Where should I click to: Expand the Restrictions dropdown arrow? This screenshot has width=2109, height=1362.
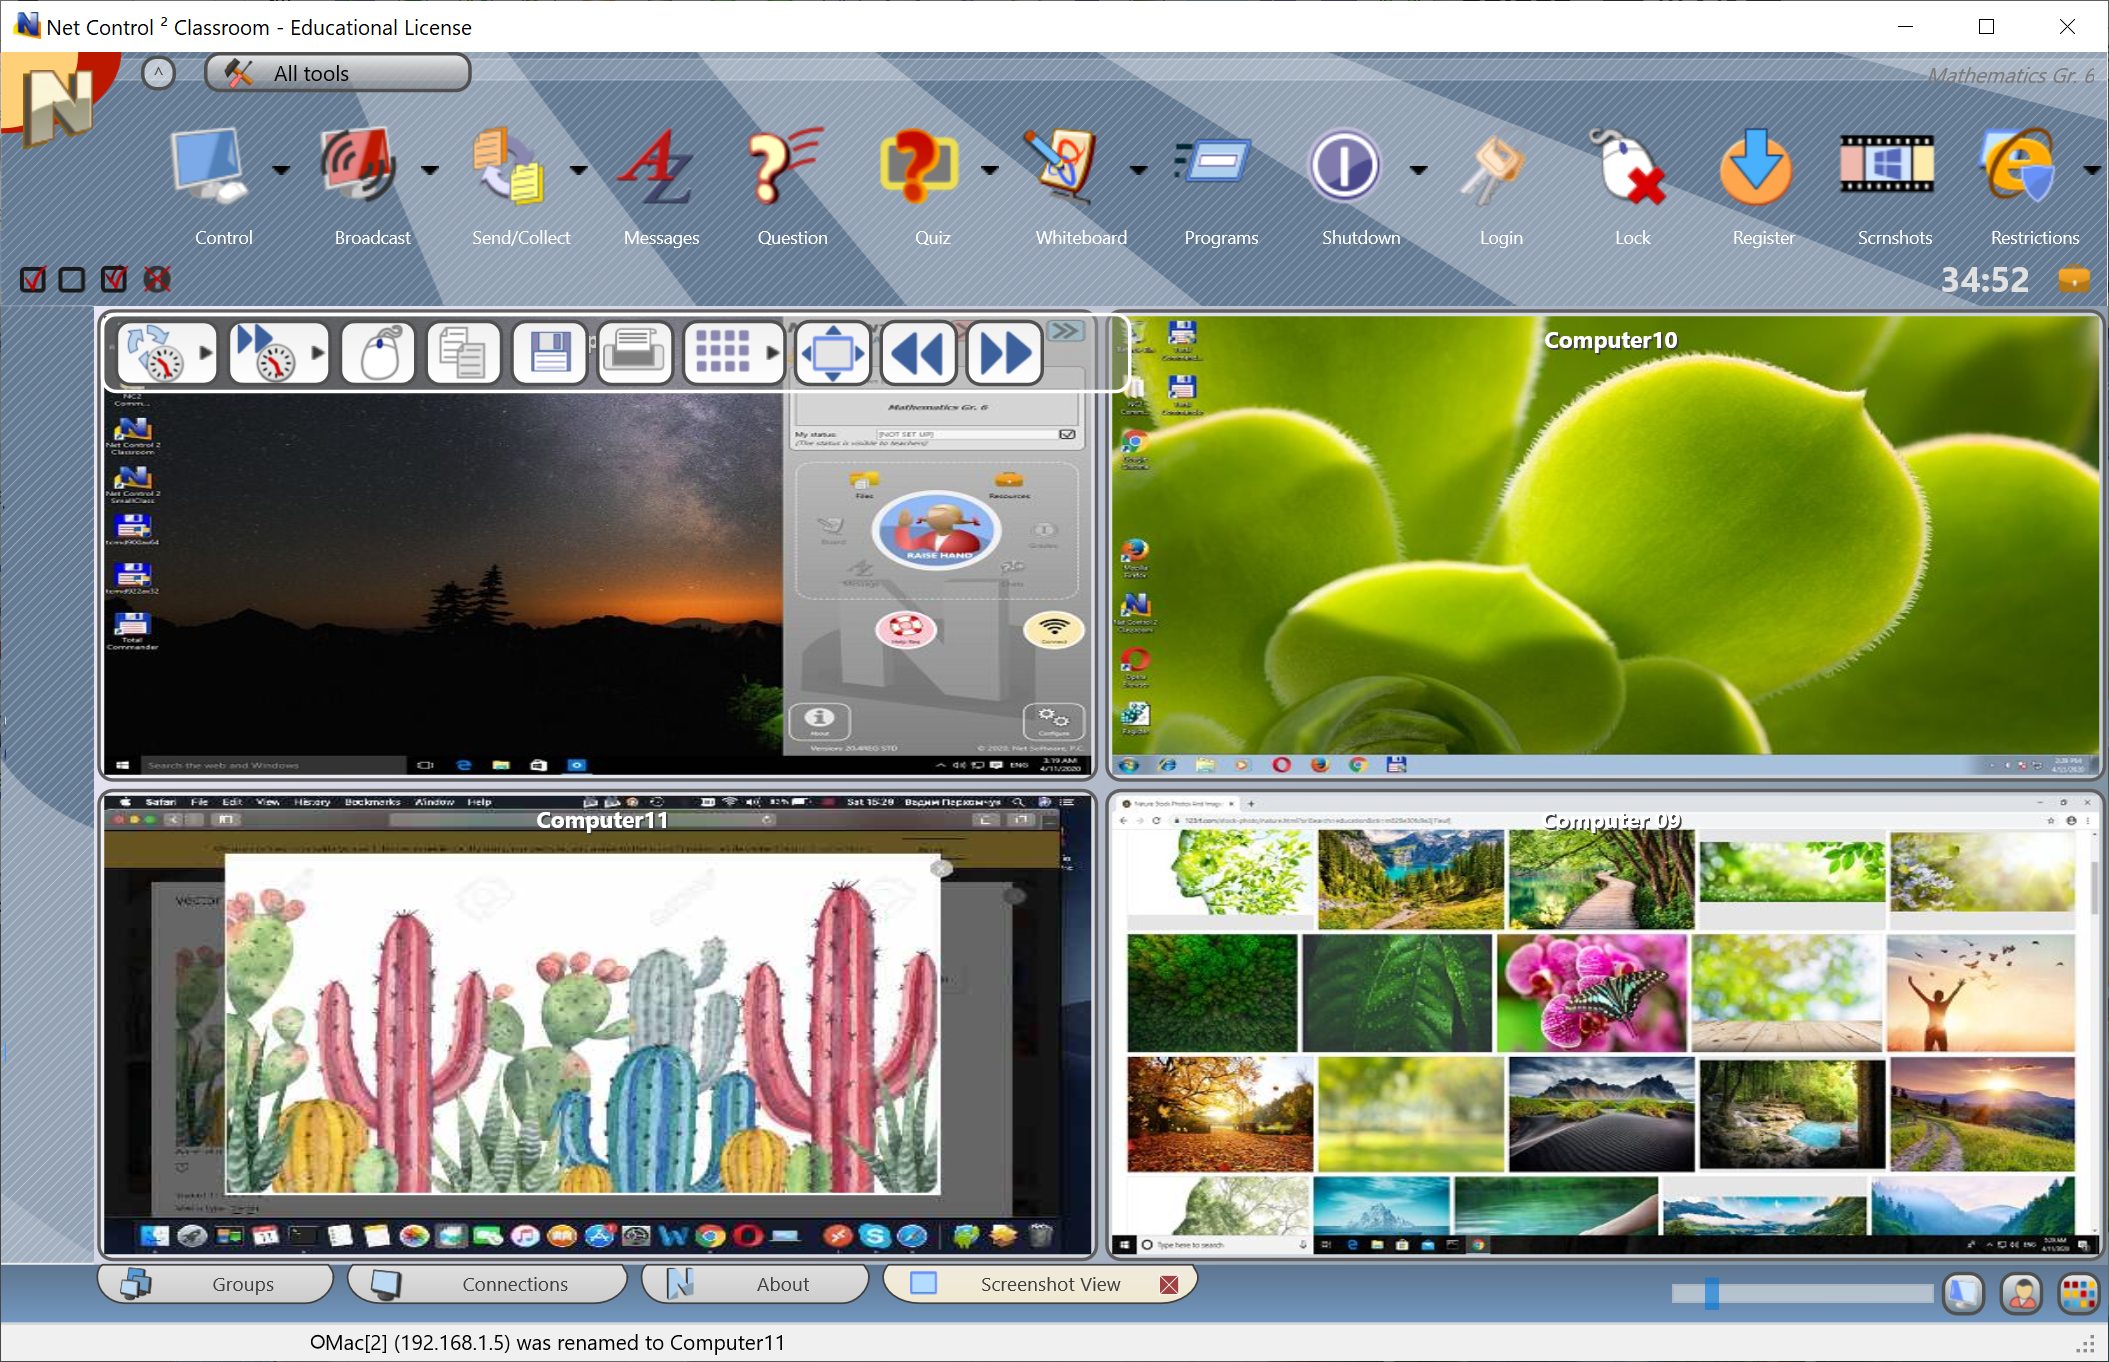click(x=2092, y=170)
